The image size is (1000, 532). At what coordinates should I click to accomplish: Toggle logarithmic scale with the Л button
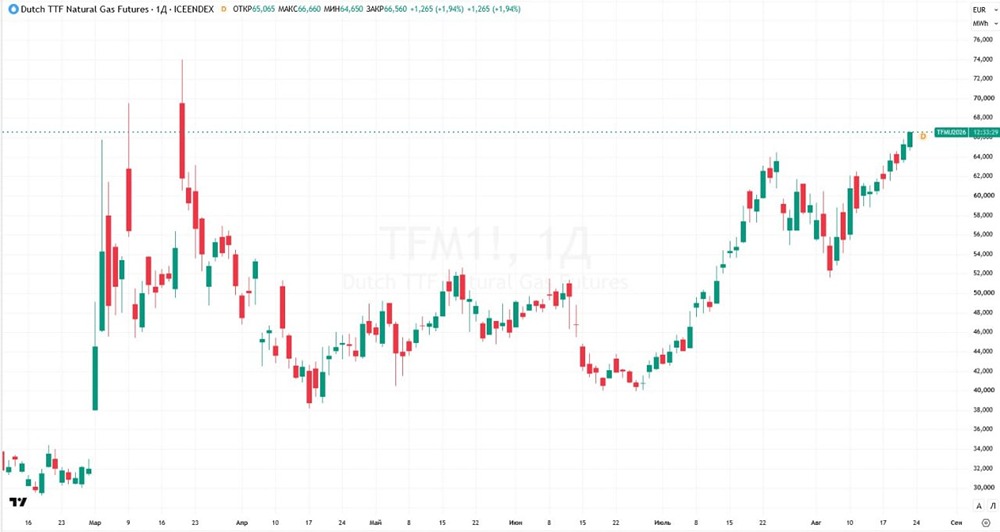pos(992,506)
